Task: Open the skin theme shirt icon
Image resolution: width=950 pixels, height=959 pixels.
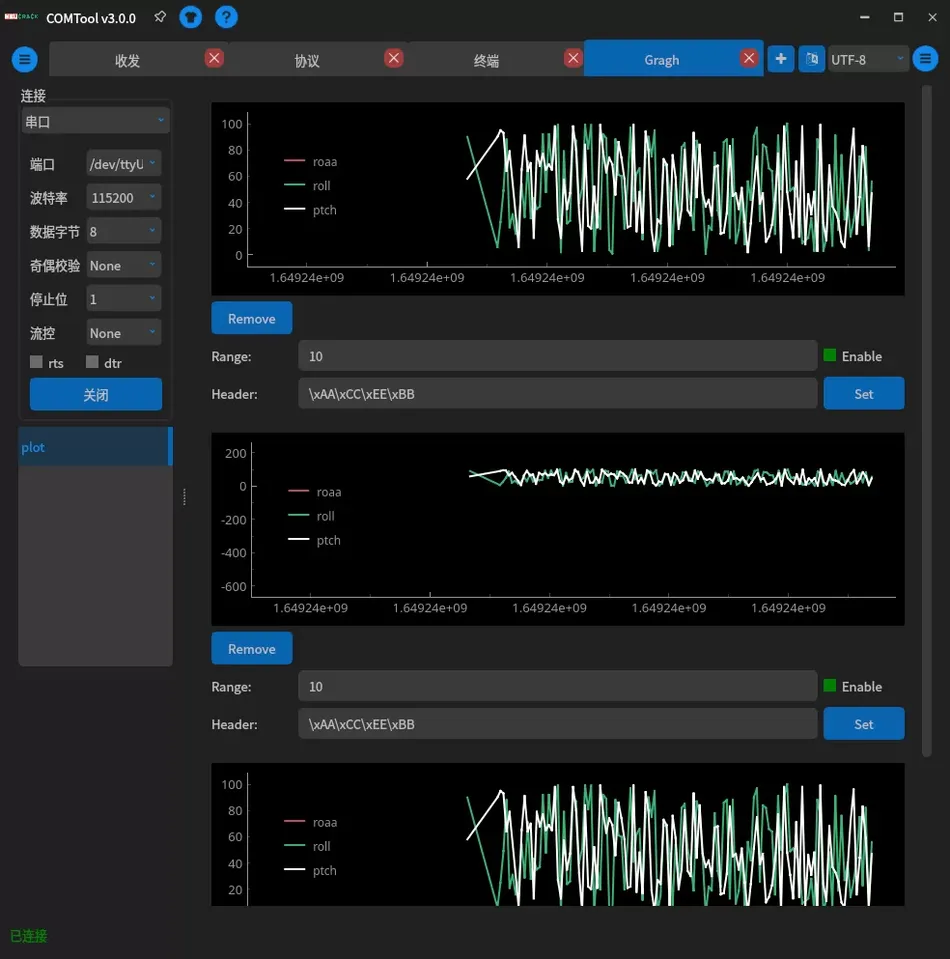Action: click(x=190, y=17)
